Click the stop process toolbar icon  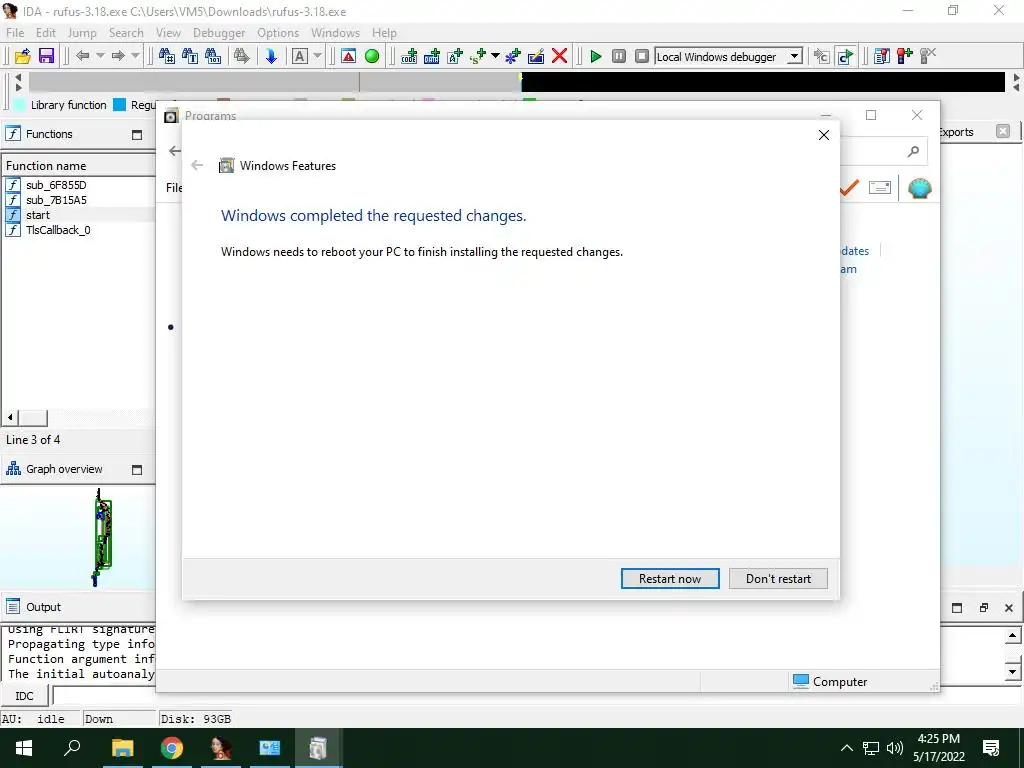point(642,56)
